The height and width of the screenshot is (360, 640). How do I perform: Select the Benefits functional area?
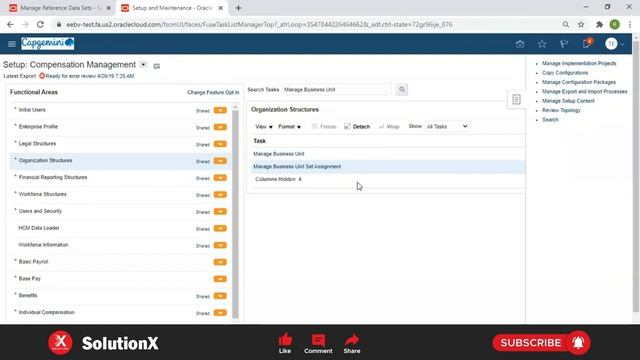(28, 296)
